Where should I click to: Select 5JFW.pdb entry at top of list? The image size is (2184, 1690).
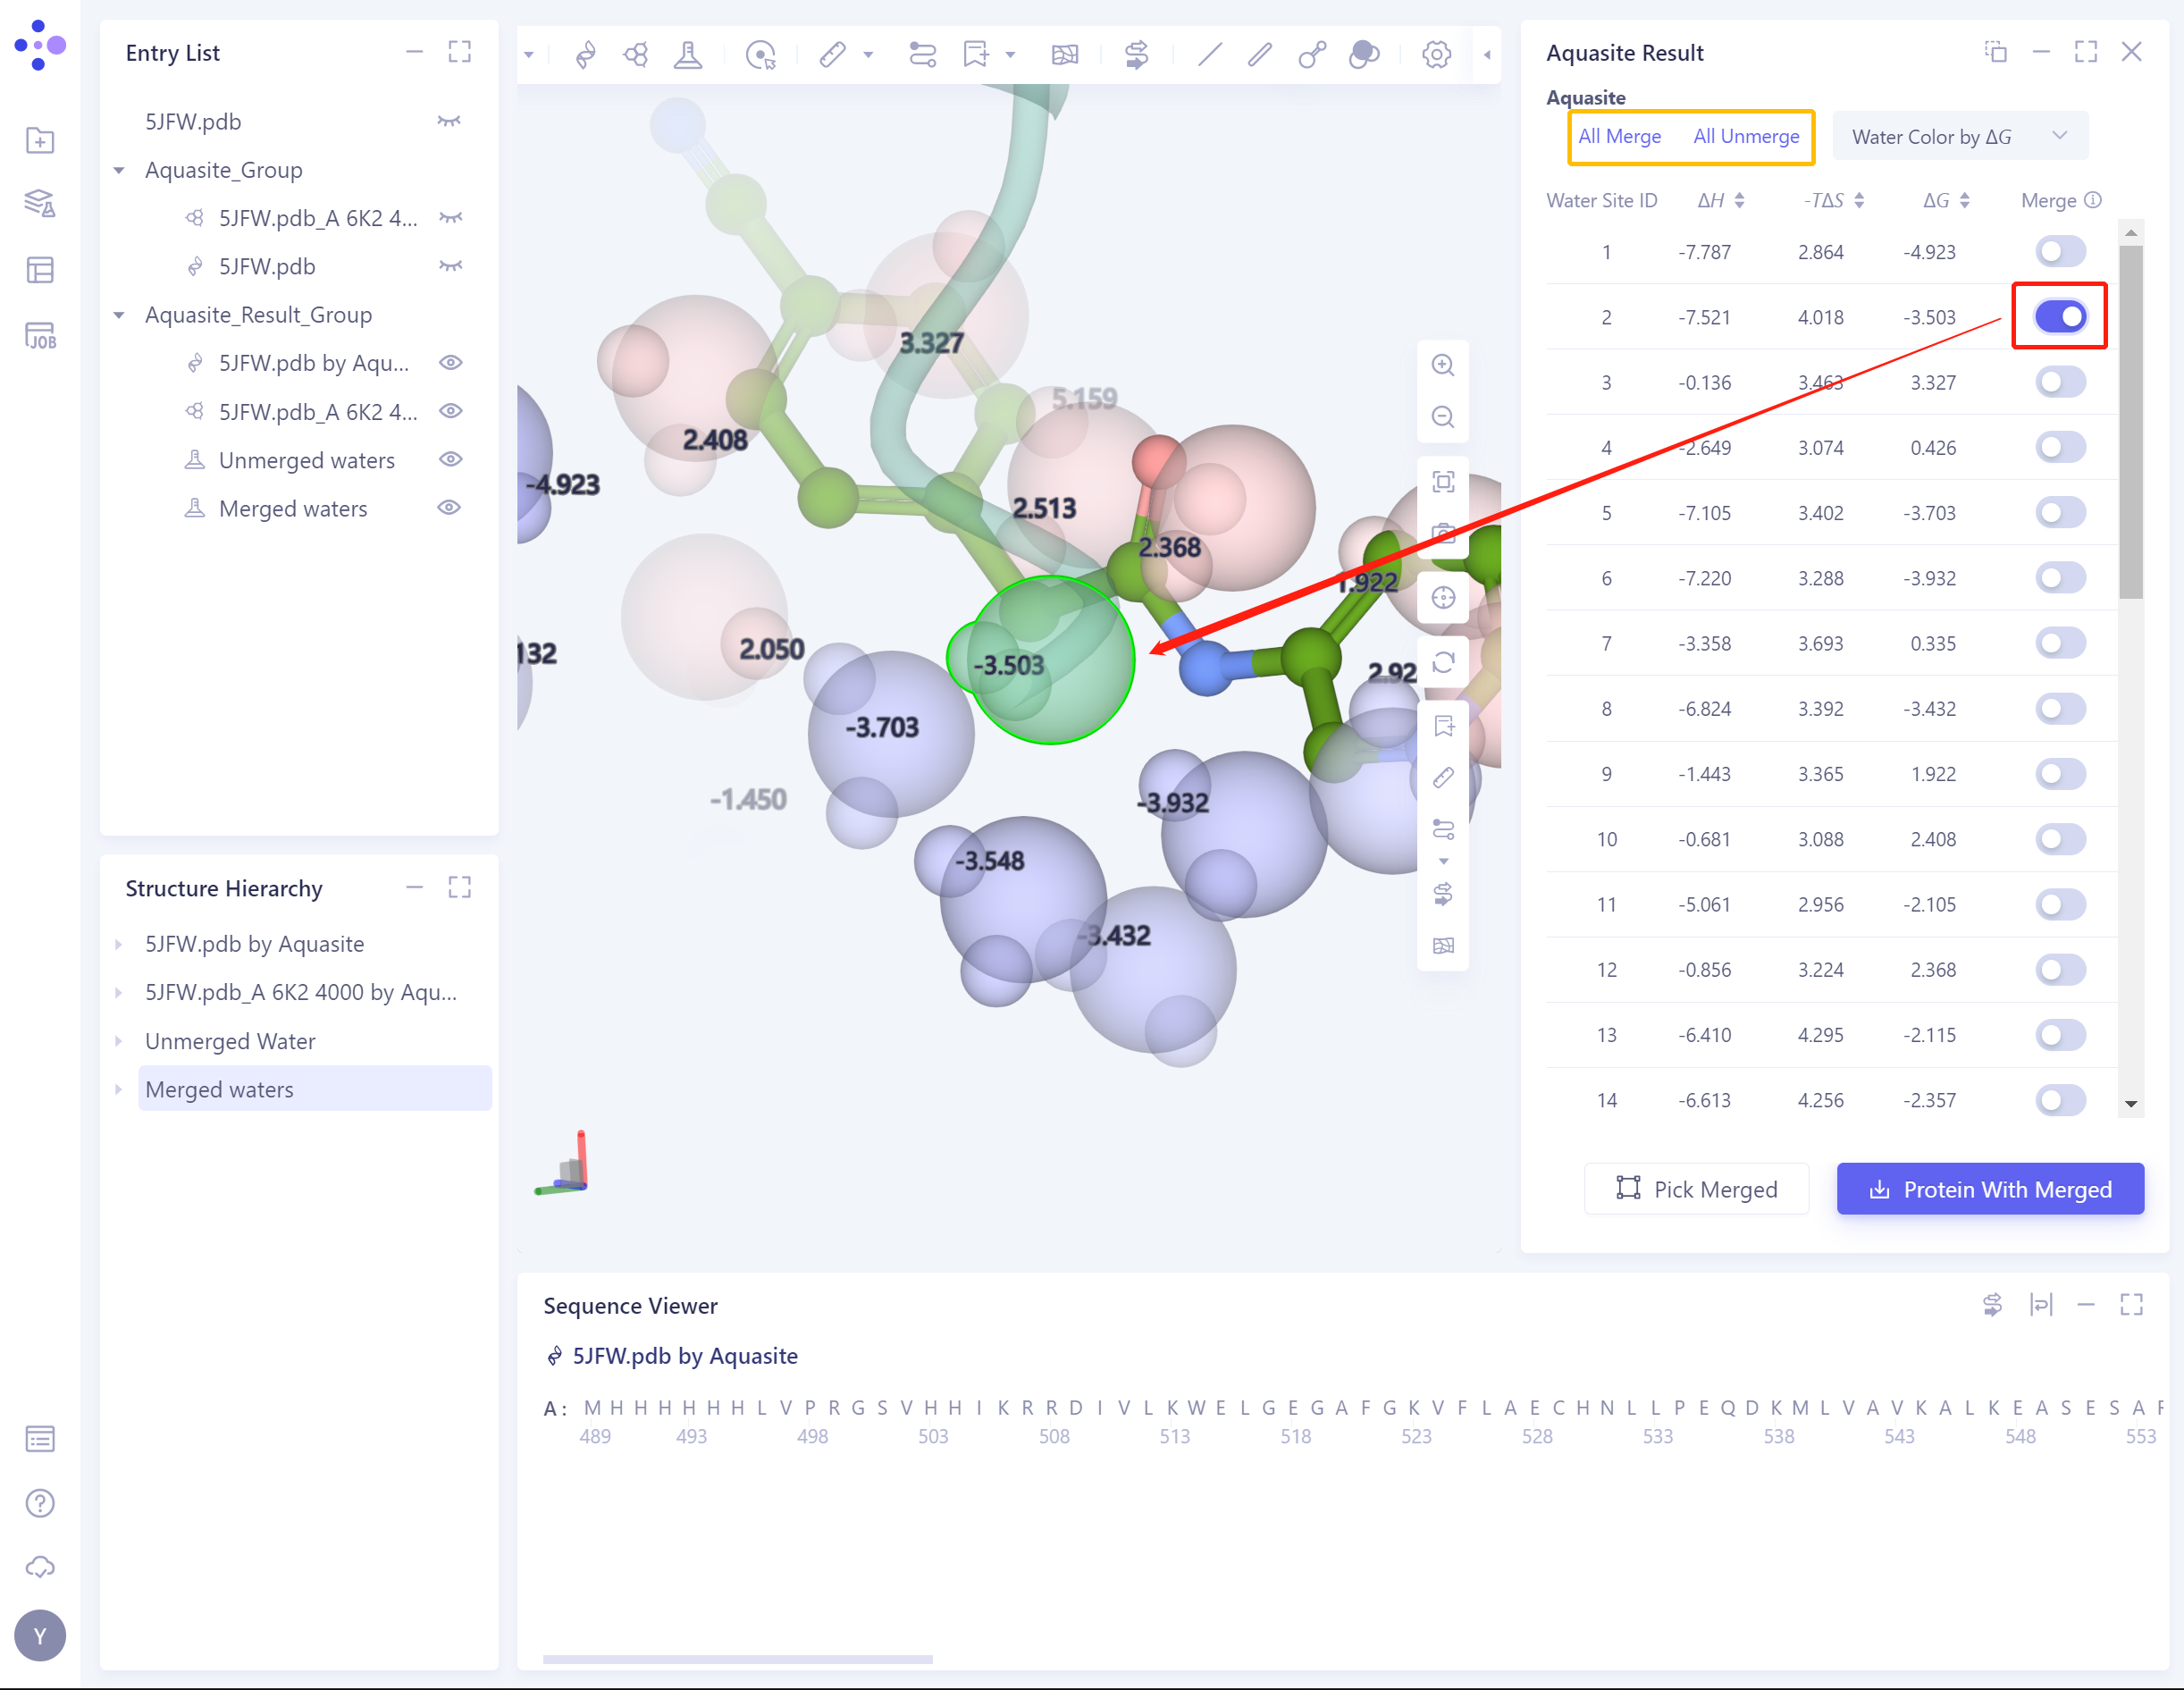pyautogui.click(x=193, y=122)
